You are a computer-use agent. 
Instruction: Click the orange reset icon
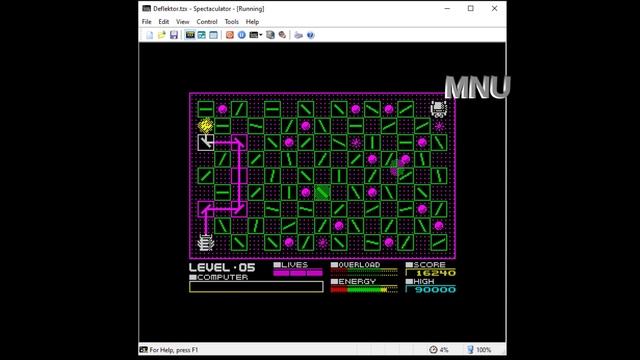click(x=230, y=35)
